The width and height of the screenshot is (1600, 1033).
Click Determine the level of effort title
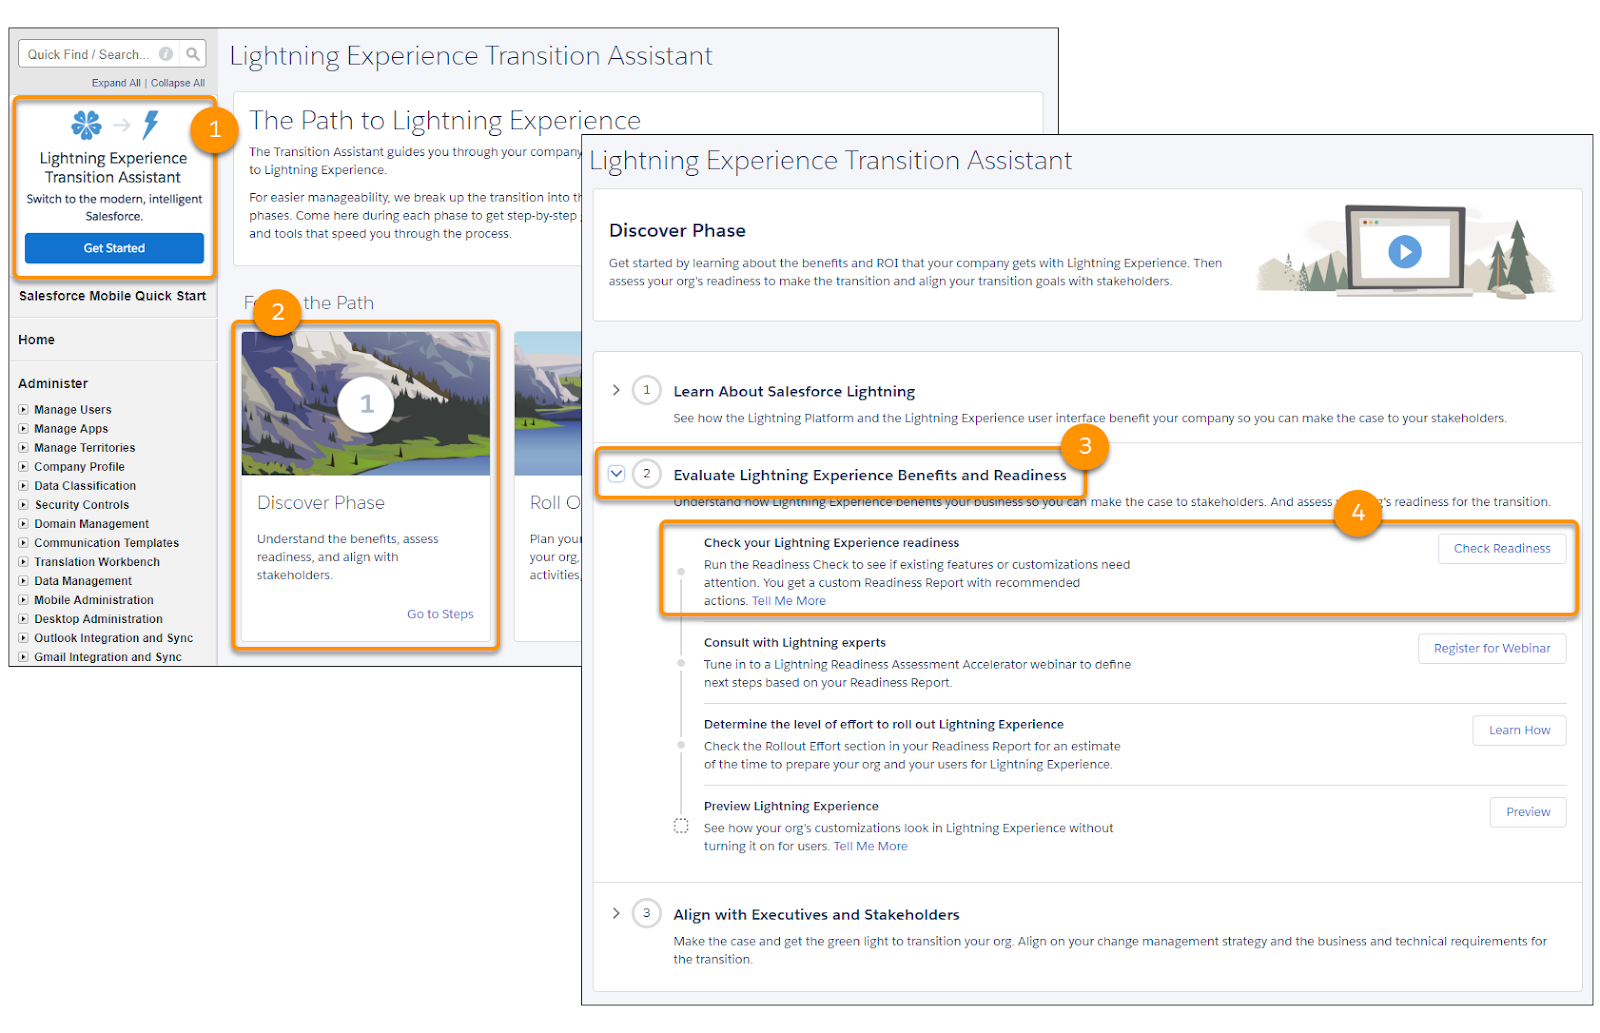(883, 725)
